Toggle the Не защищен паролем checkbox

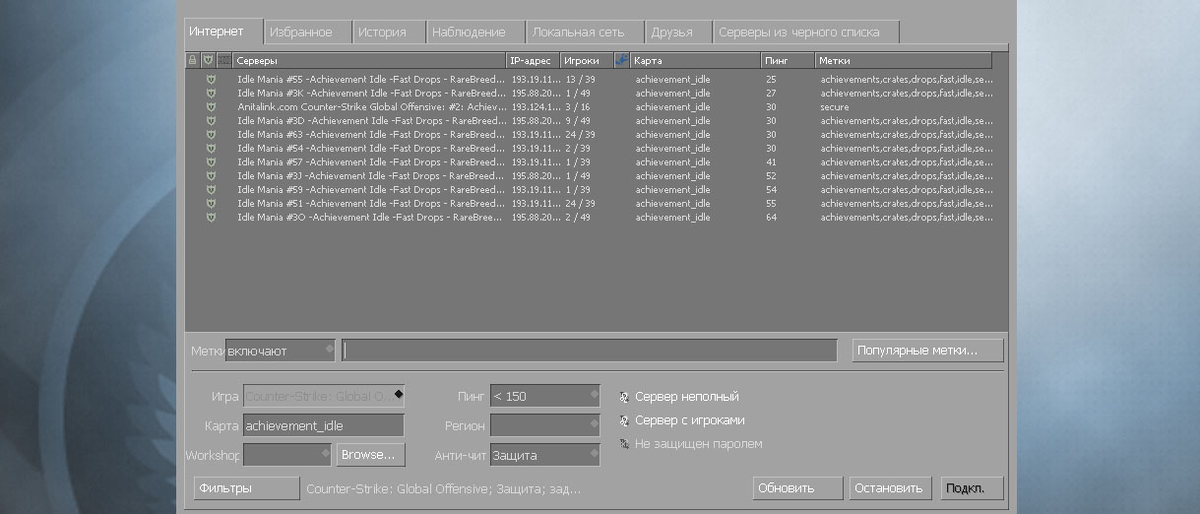(624, 444)
